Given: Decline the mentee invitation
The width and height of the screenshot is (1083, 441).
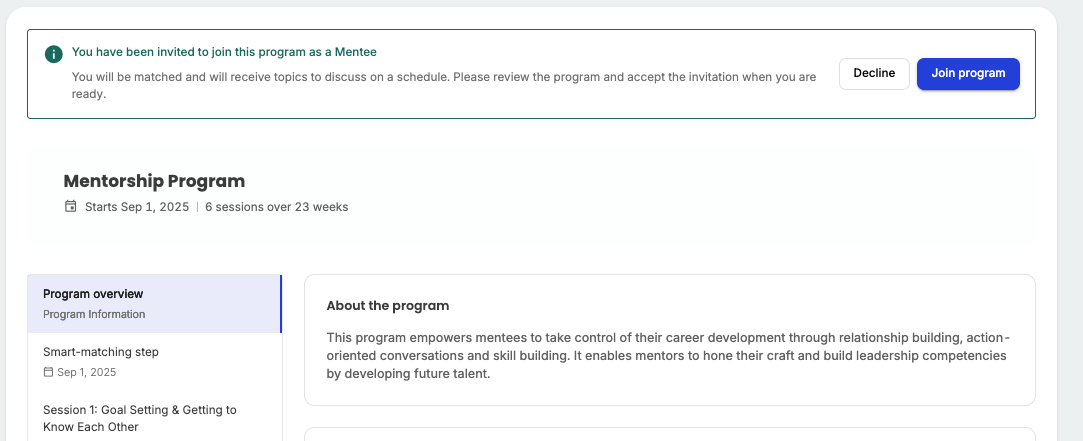Looking at the screenshot, I should 874,73.
